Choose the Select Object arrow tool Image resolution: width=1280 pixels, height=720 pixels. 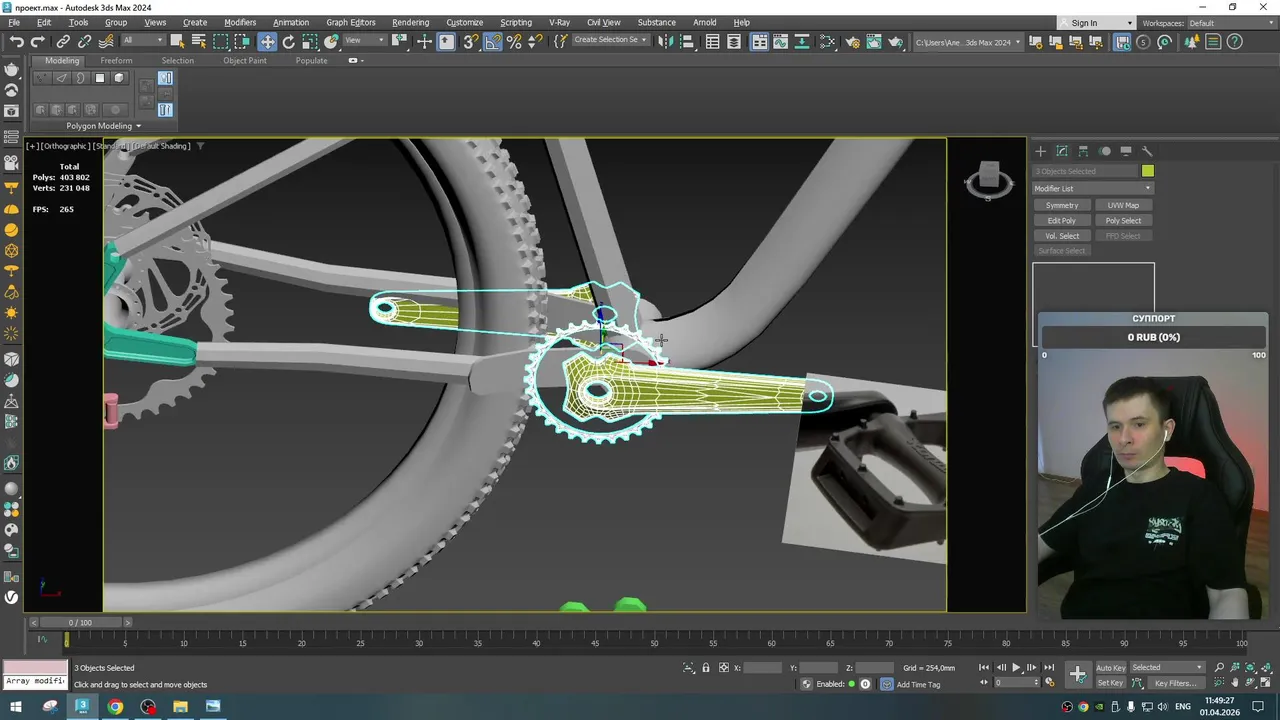click(x=177, y=41)
